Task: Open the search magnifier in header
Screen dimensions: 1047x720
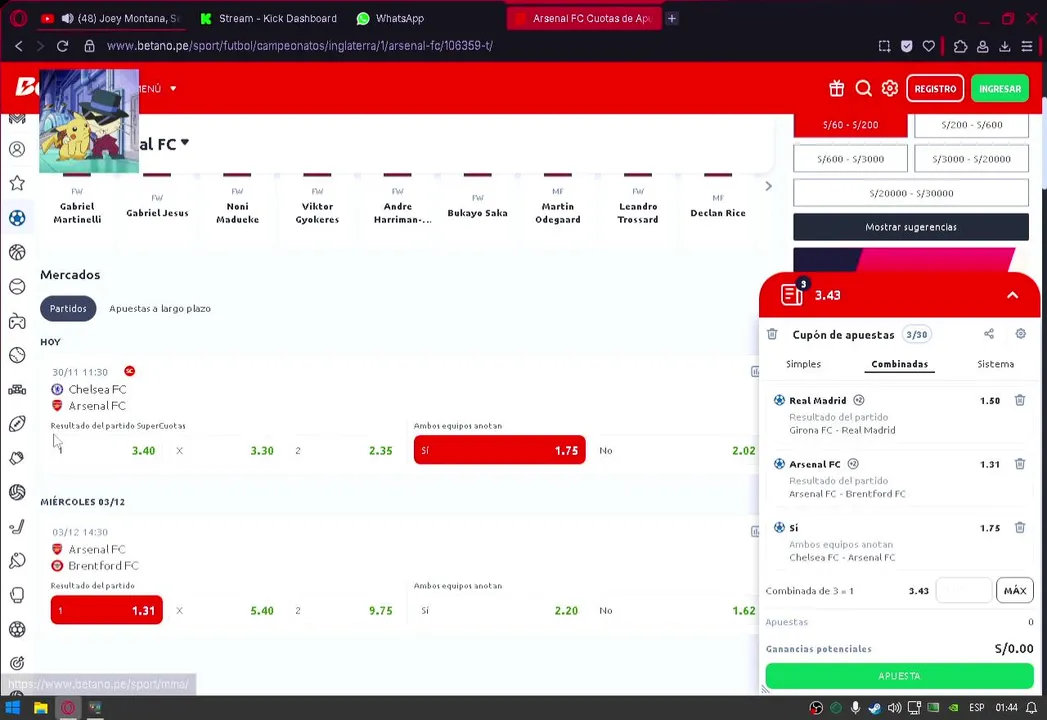Action: (x=863, y=88)
